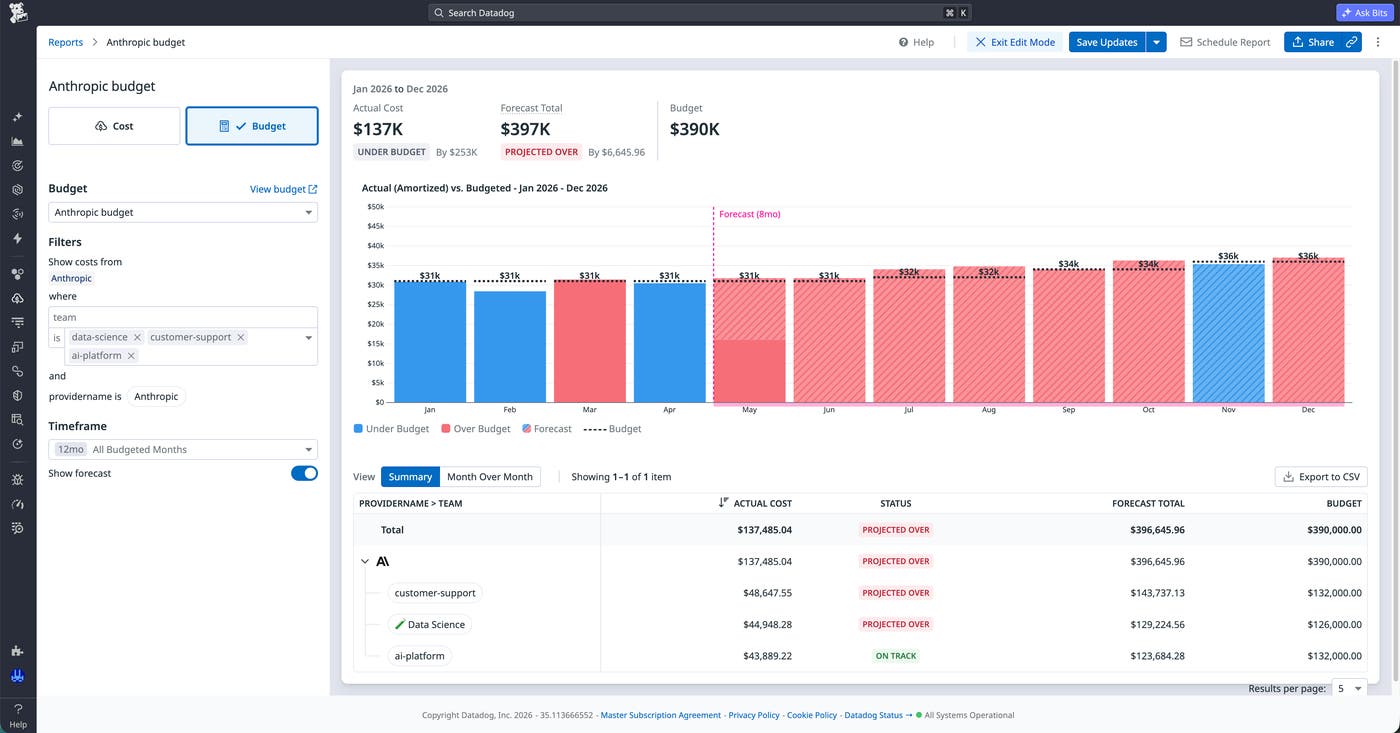Open the hexagon sidebar icon
Screen dimensions: 1400x733
coord(17,189)
